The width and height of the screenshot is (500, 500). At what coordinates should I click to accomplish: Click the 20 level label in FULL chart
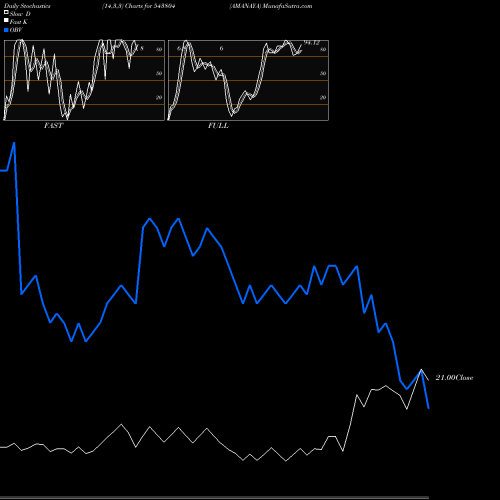coord(323,97)
